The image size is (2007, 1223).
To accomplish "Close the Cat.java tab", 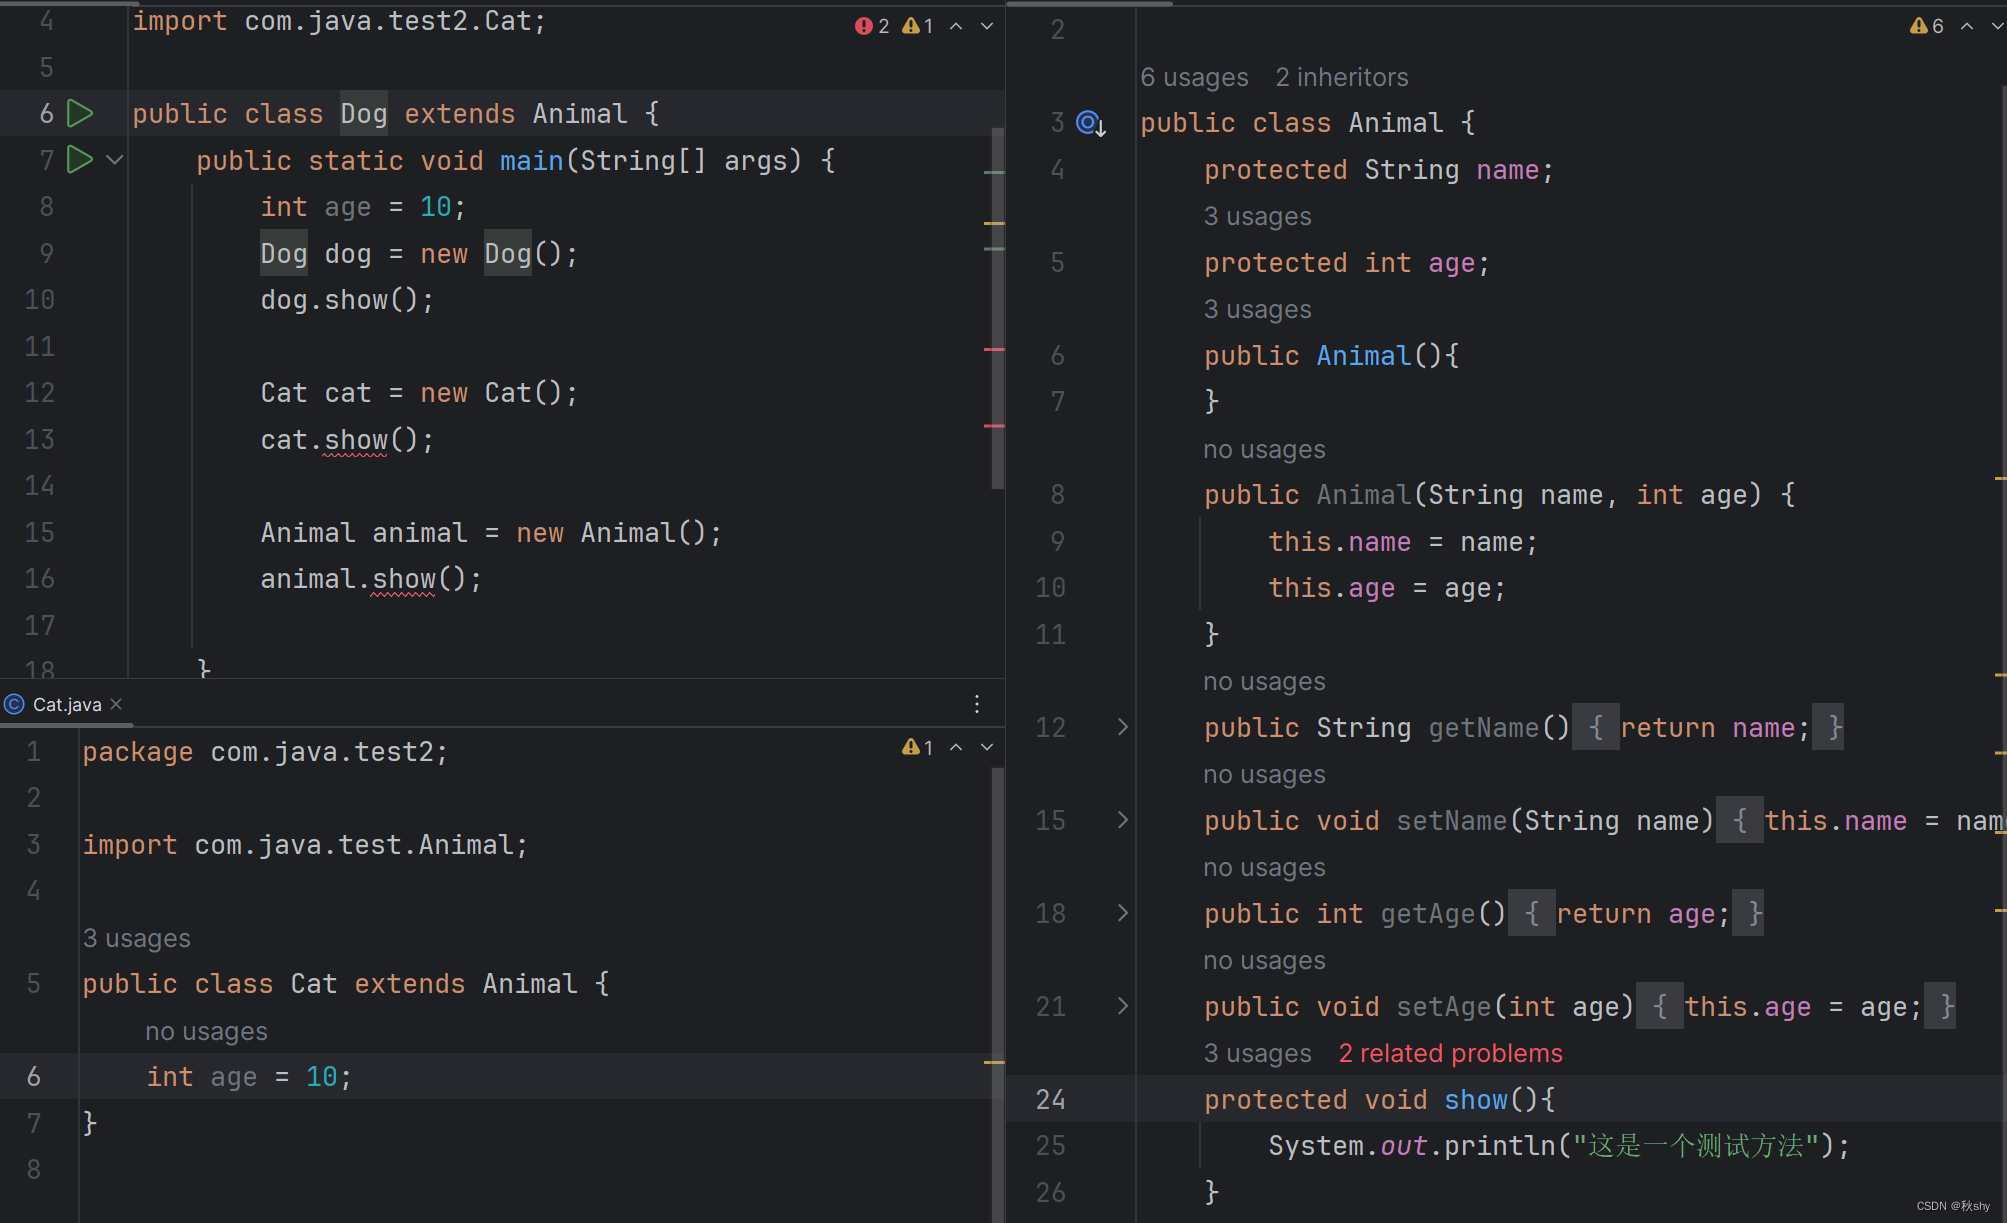I will (117, 704).
